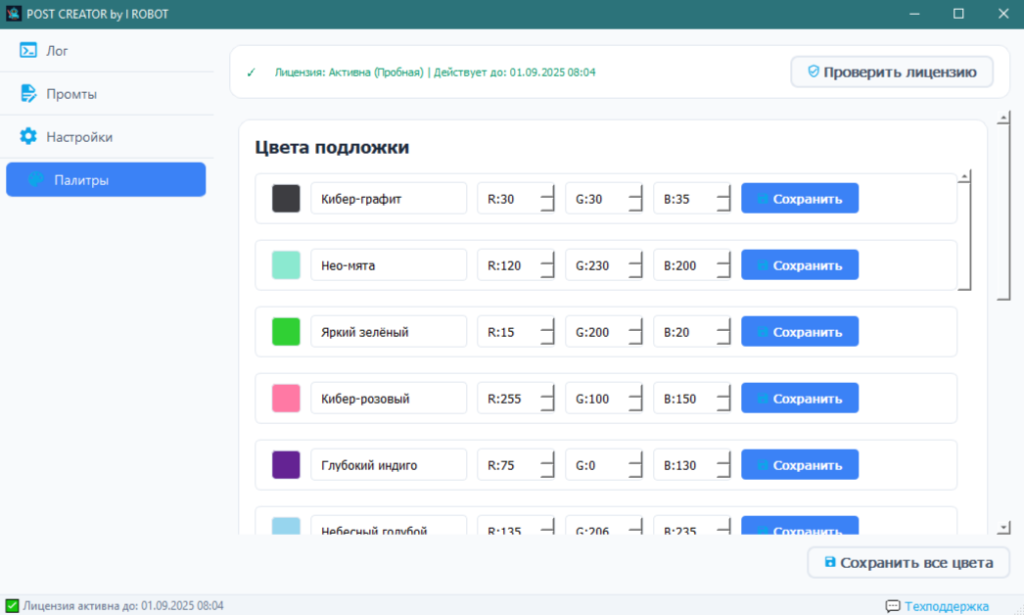Click the floppy disk icon on Сохранить все цвета
Screen dimensions: 1024x615
point(829,562)
